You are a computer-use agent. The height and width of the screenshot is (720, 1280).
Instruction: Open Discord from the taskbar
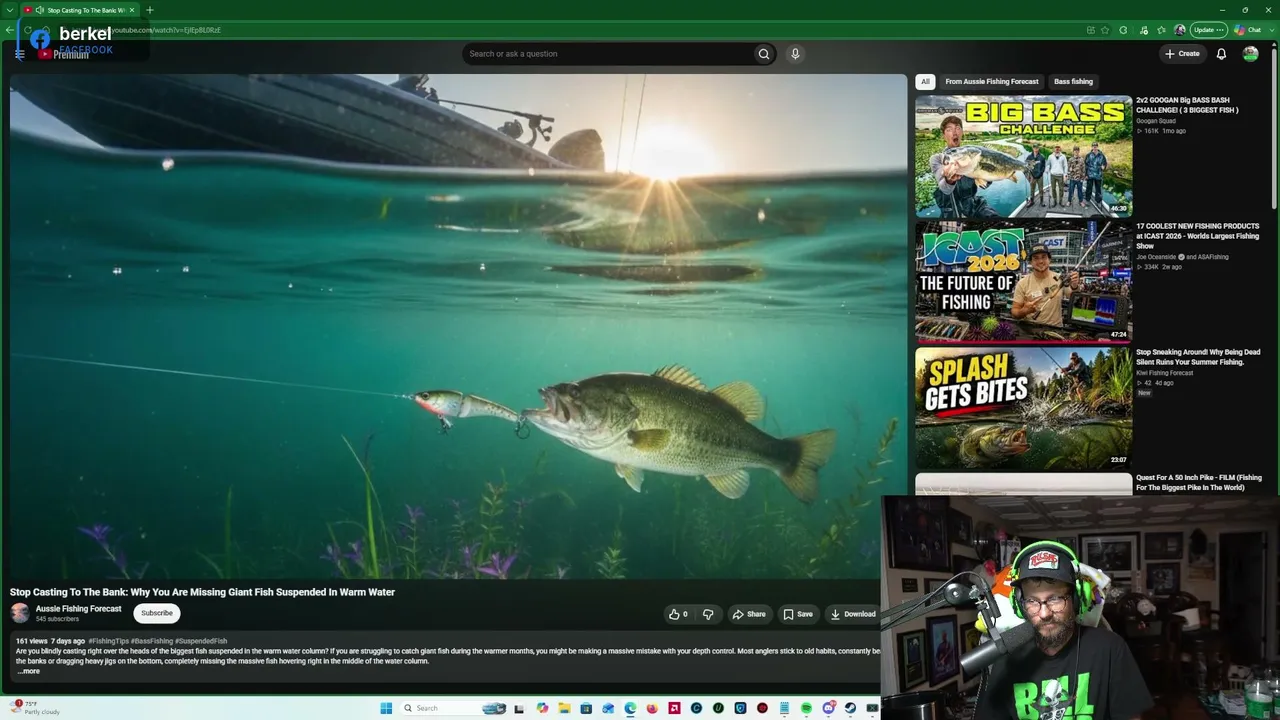tap(828, 708)
